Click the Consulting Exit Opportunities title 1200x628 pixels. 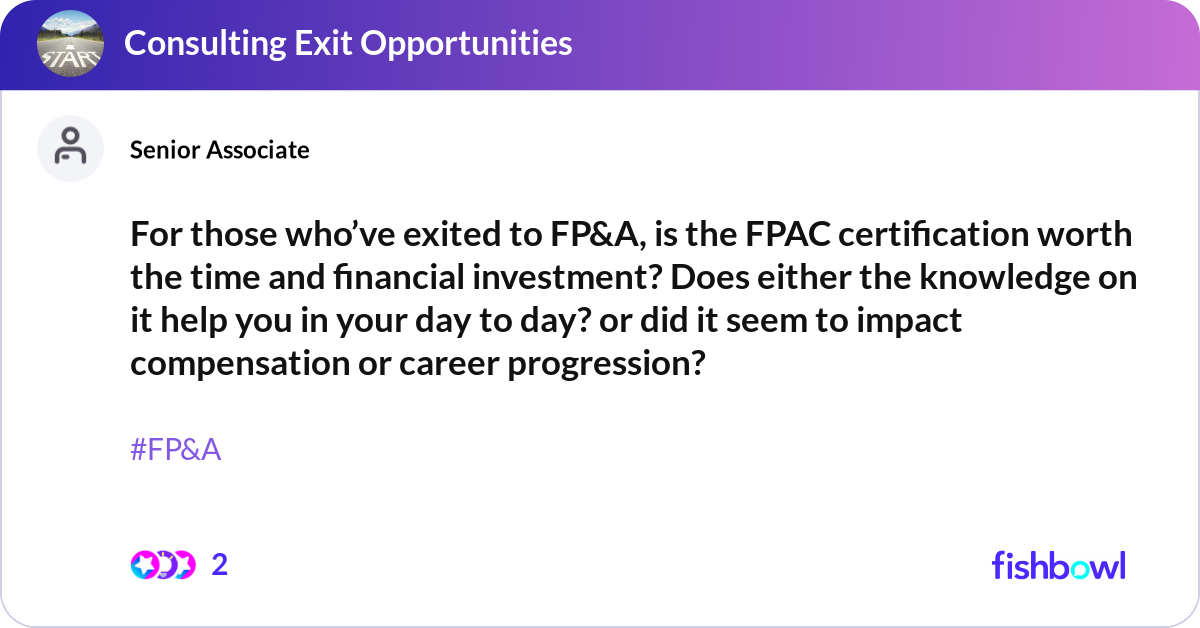coord(348,43)
